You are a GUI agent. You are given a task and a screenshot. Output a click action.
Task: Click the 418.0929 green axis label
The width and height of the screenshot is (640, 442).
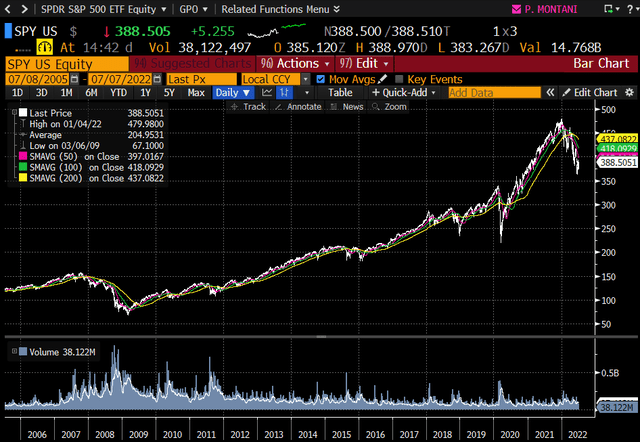pyautogui.click(x=618, y=148)
